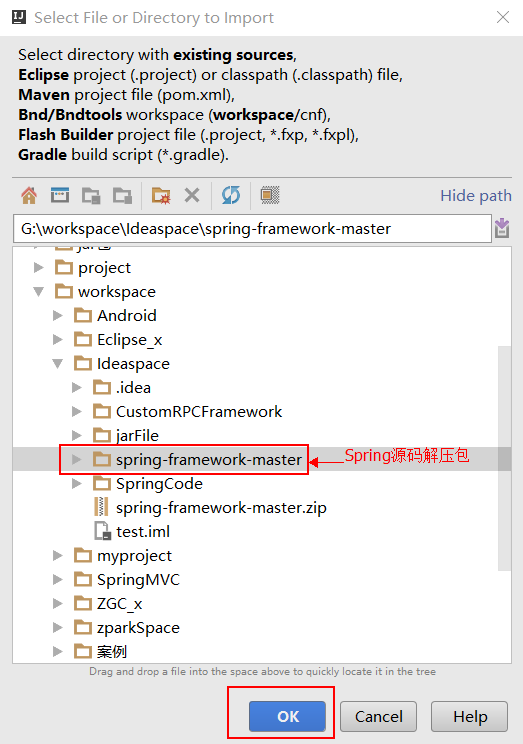Expand the .idea folder
Viewport: 523px width, 744px height.
[x=76, y=388]
